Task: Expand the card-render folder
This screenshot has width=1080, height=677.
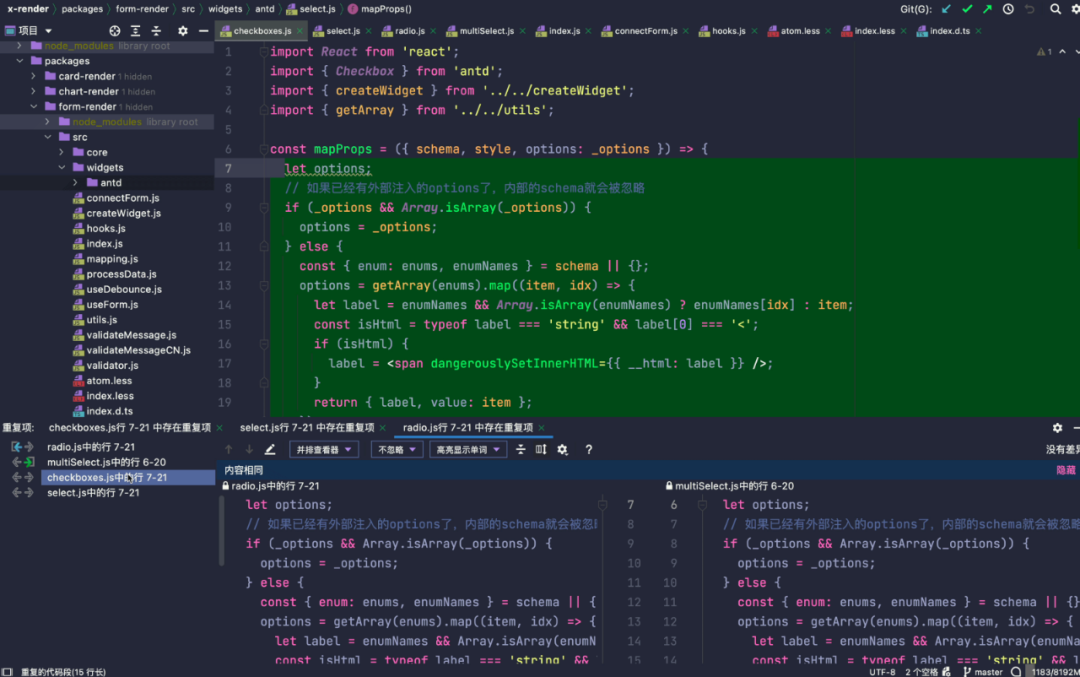Action: click(x=33, y=76)
